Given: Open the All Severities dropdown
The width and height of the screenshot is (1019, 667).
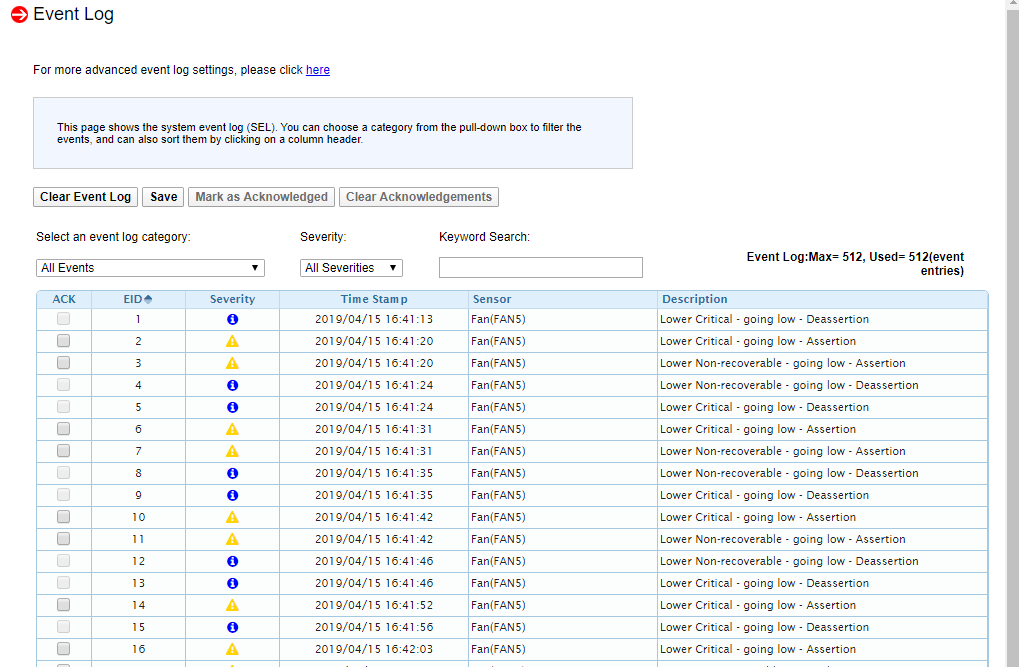Looking at the screenshot, I should [x=351, y=268].
